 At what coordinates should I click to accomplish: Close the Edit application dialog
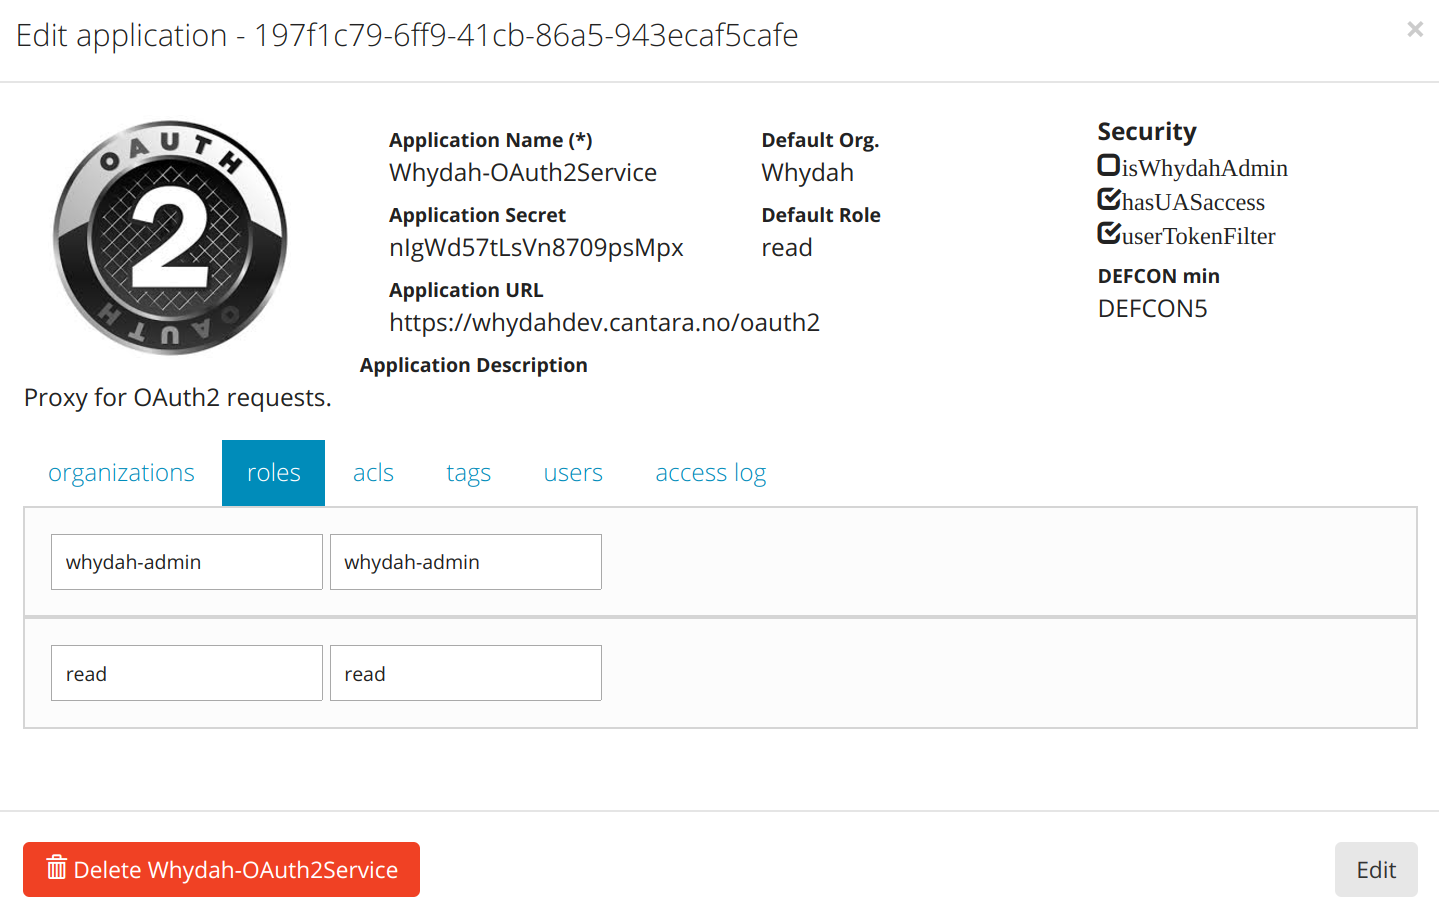(1414, 29)
